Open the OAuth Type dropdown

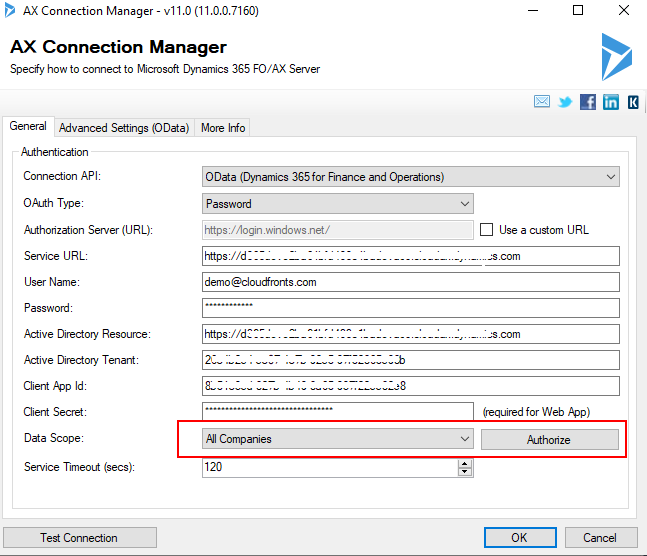(x=338, y=203)
